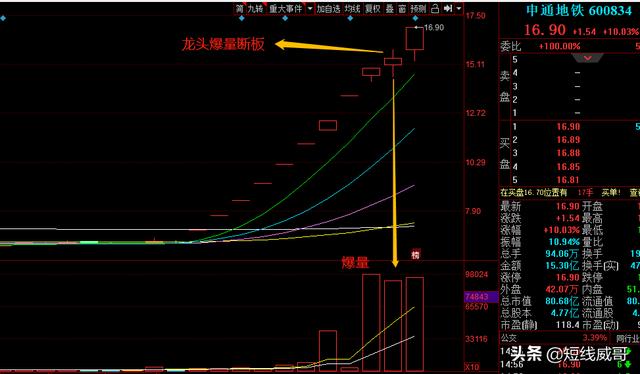Toggle the 均线 moving averages
The image size is (640, 374).
pyautogui.click(x=352, y=9)
